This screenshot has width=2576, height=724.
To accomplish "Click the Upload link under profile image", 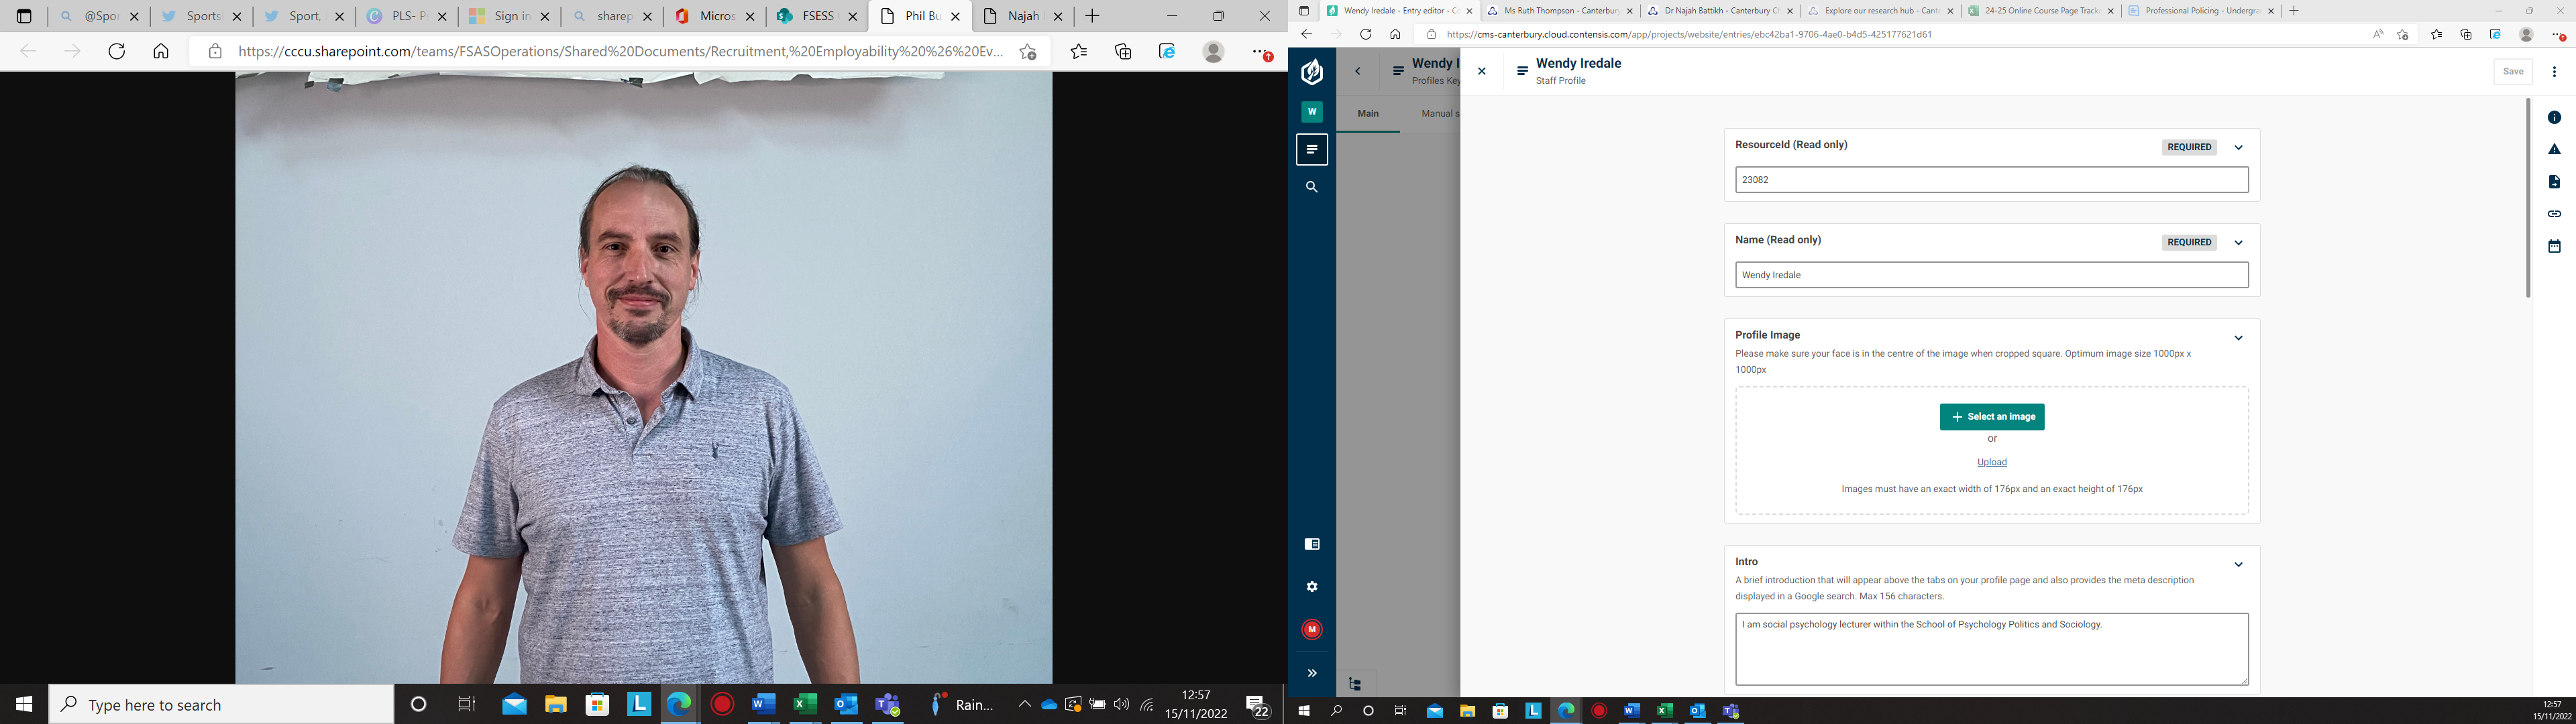I will click(x=1991, y=462).
